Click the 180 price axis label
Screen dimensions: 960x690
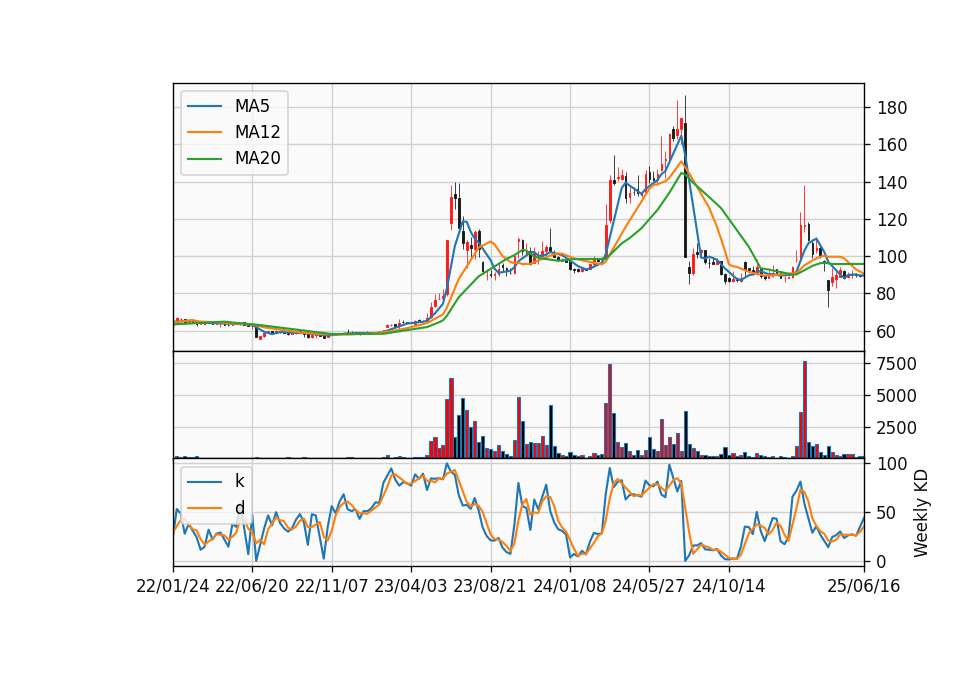(x=892, y=108)
